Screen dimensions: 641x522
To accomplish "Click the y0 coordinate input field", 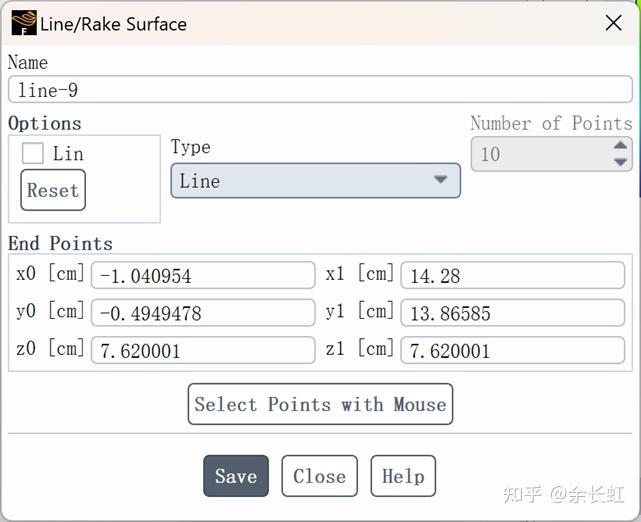I will [x=203, y=313].
